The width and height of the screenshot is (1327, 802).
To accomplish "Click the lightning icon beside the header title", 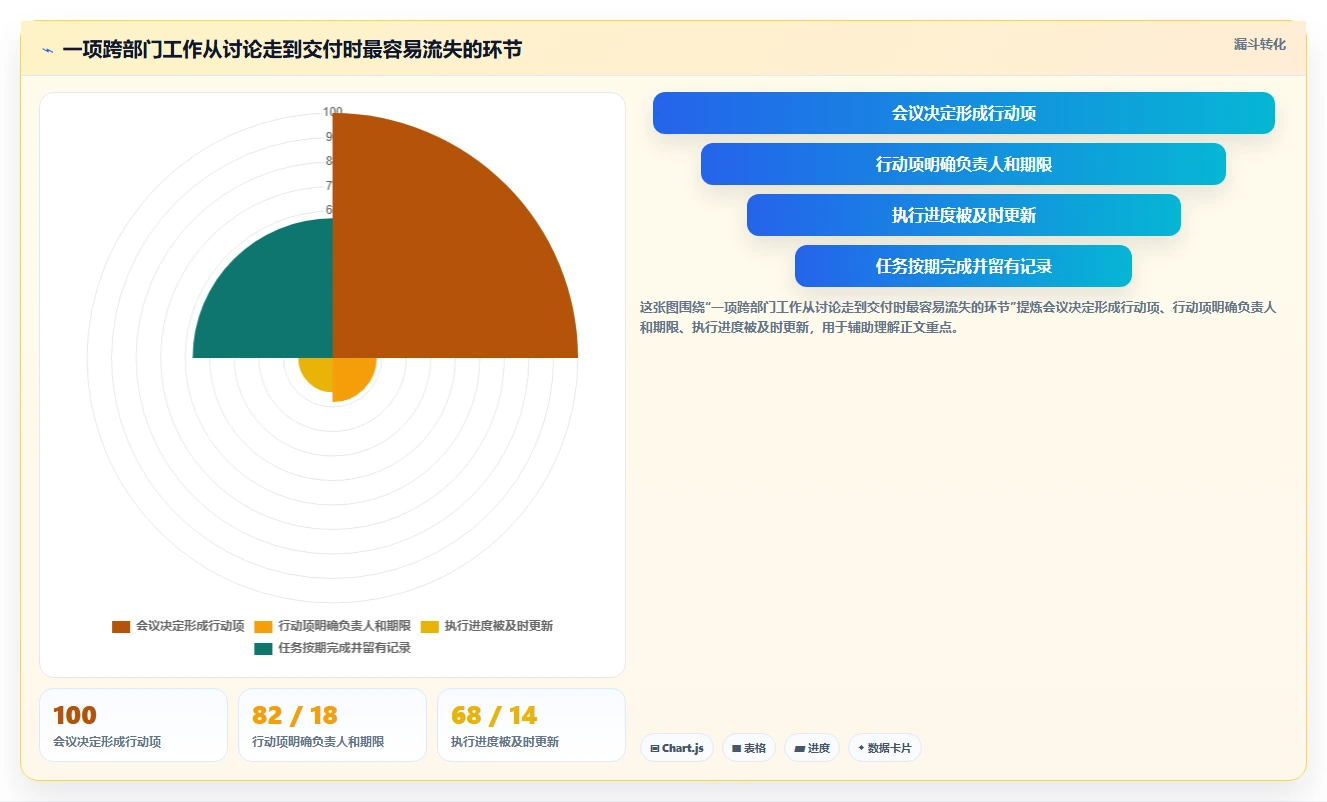I will click(47, 50).
